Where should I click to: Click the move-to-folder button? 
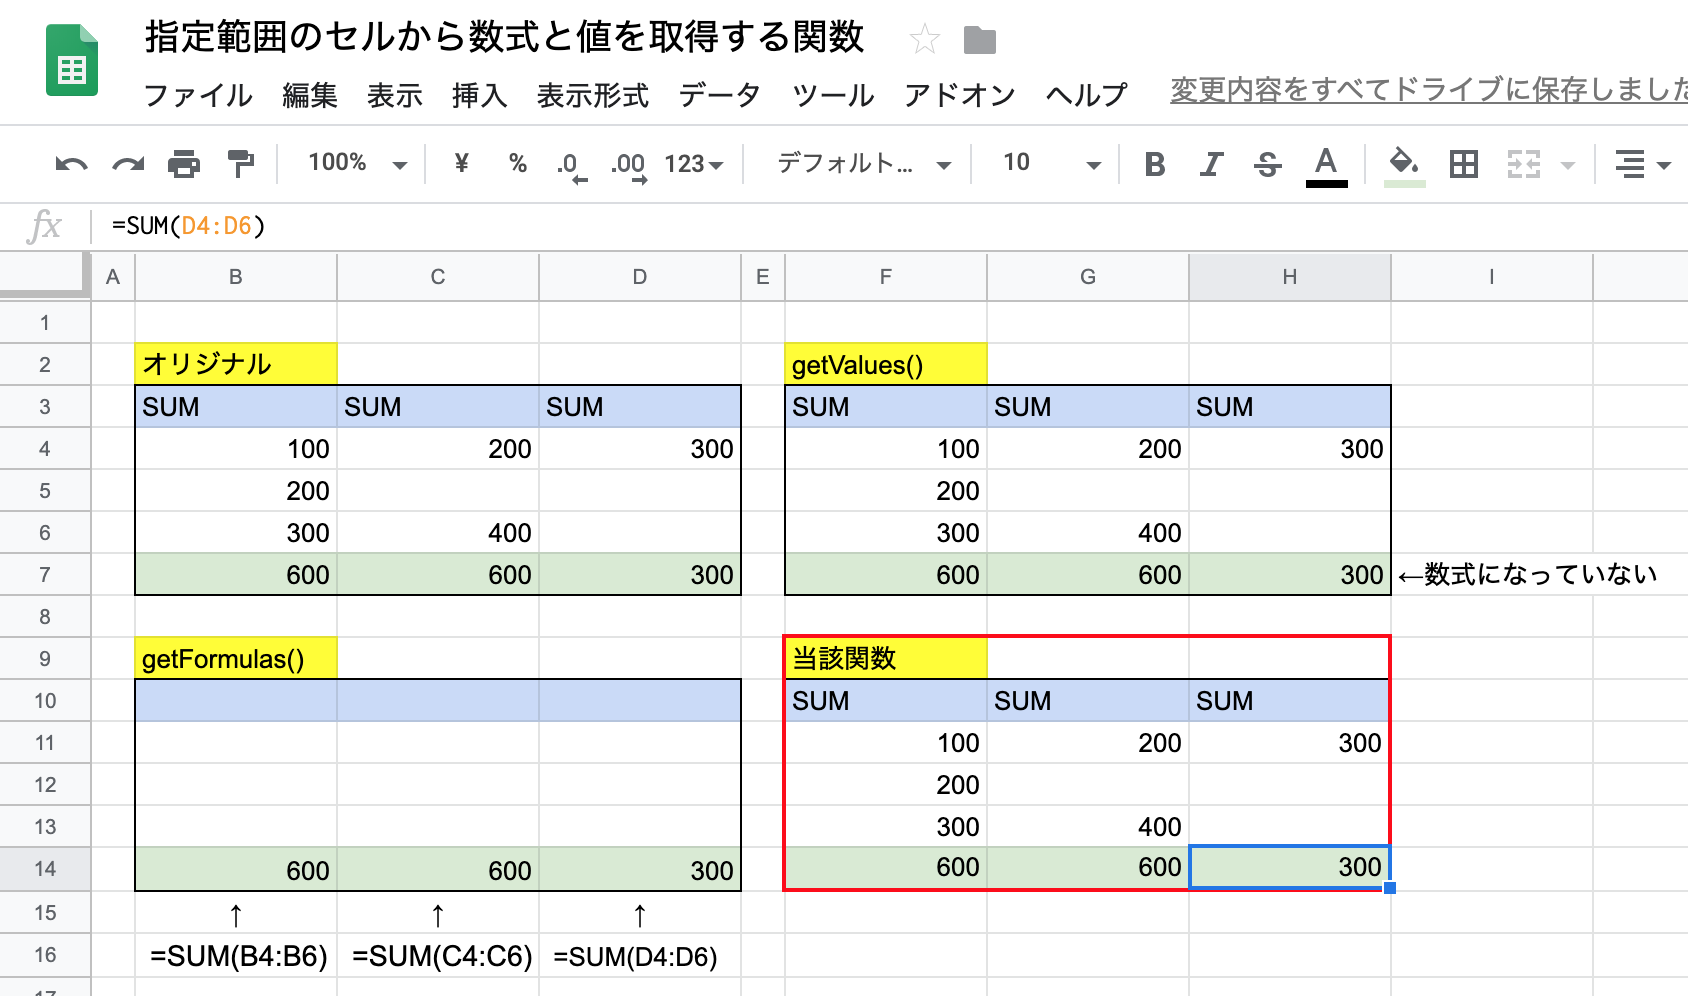(x=981, y=38)
